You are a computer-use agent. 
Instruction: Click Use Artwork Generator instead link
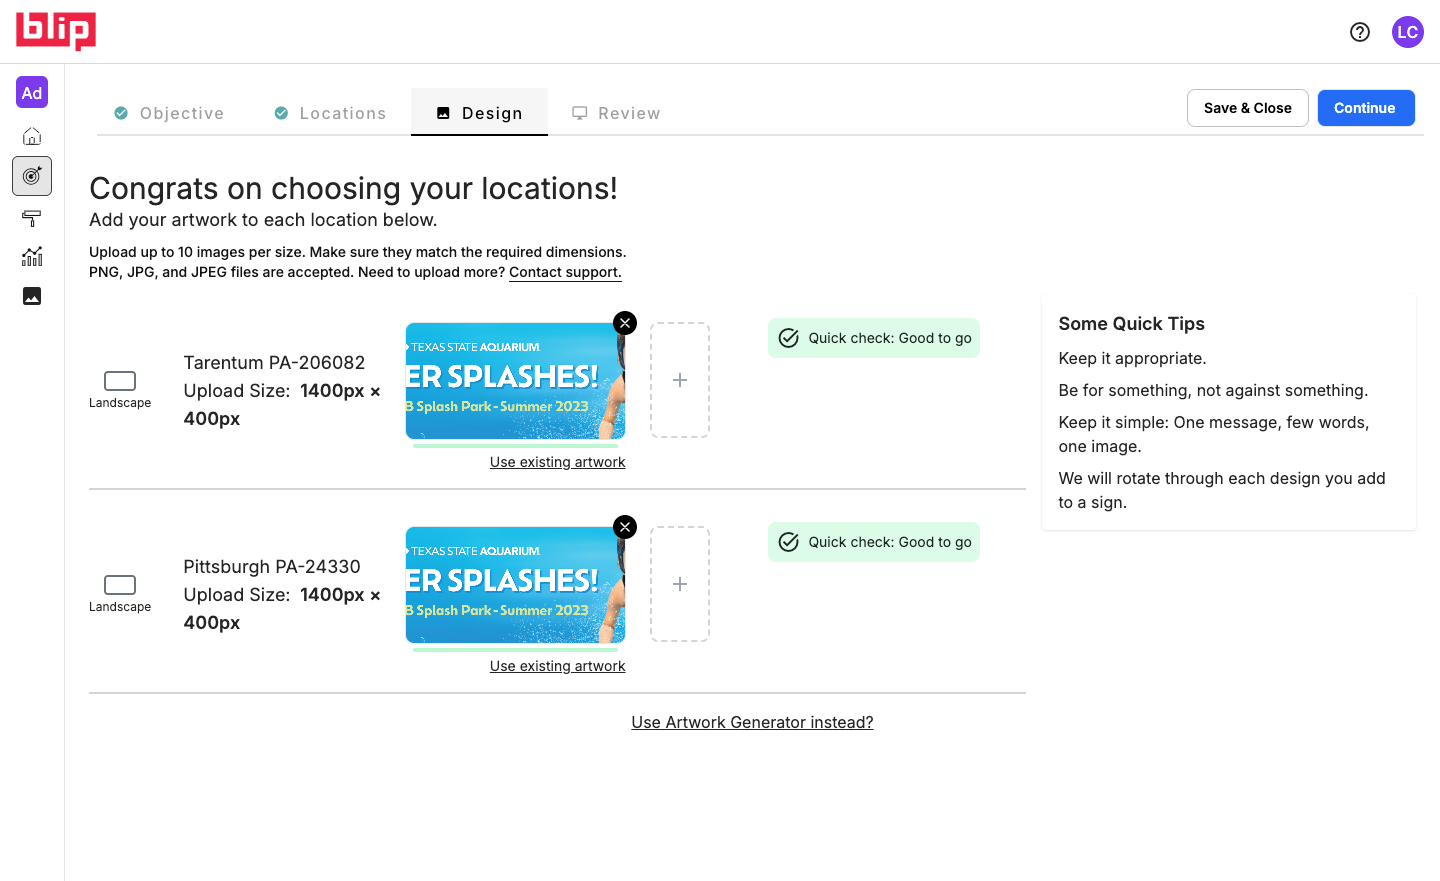752,722
